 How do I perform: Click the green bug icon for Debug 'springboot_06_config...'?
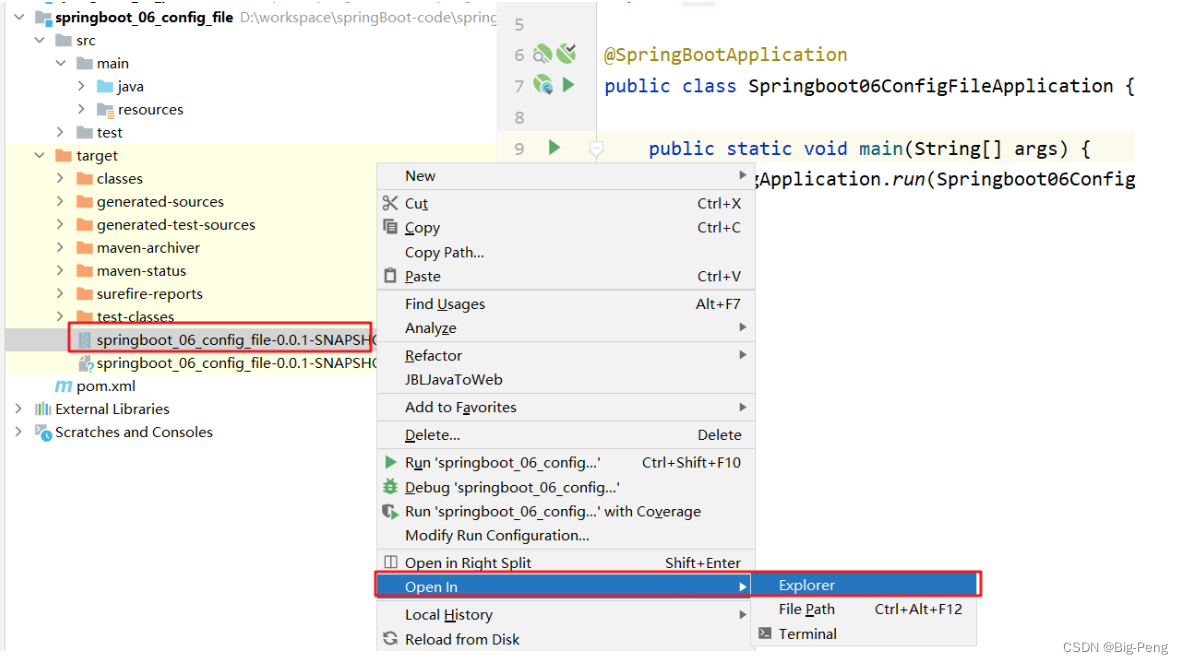tap(393, 487)
